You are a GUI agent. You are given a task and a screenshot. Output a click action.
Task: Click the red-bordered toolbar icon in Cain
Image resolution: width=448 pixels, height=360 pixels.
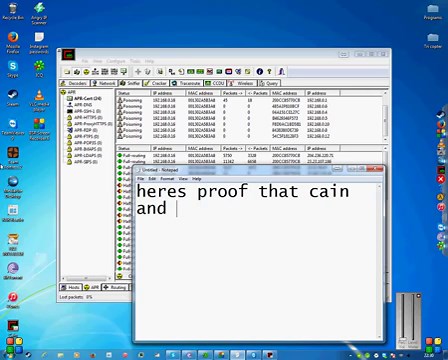coord(229,72)
